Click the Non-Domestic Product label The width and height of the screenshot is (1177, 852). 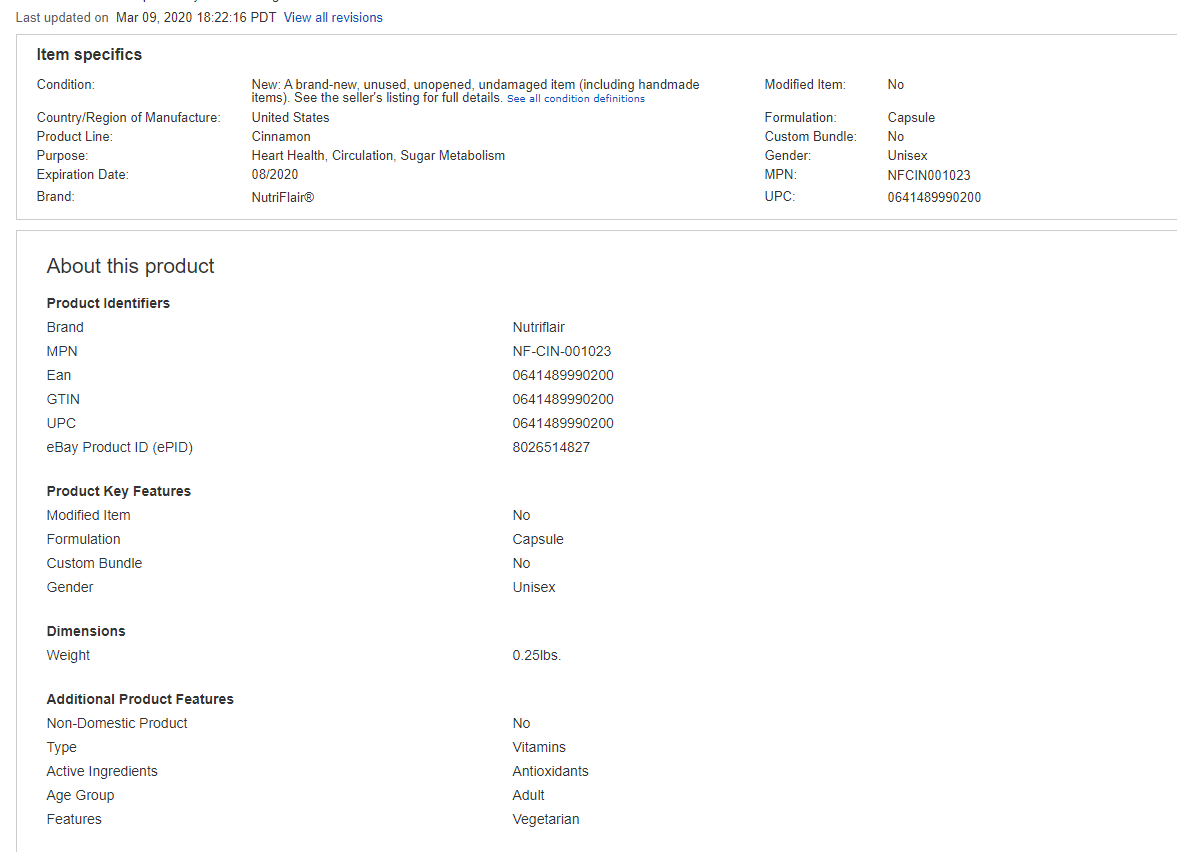pyautogui.click(x=117, y=723)
